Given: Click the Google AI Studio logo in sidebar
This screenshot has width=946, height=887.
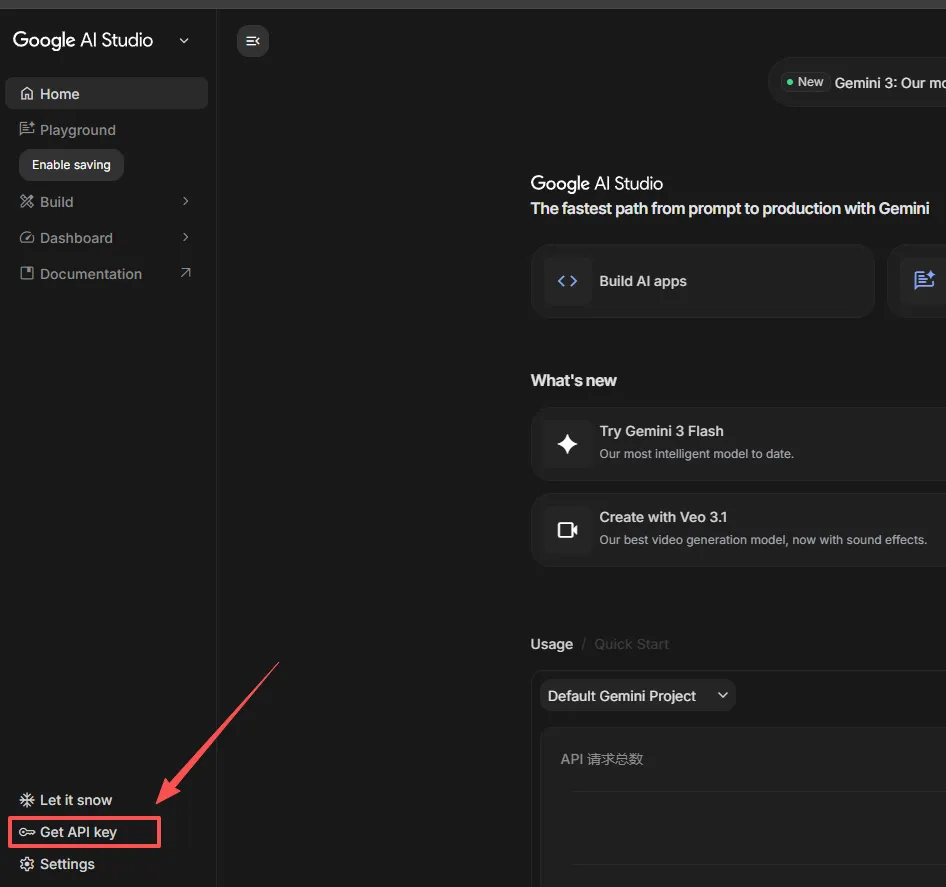Looking at the screenshot, I should (x=83, y=40).
